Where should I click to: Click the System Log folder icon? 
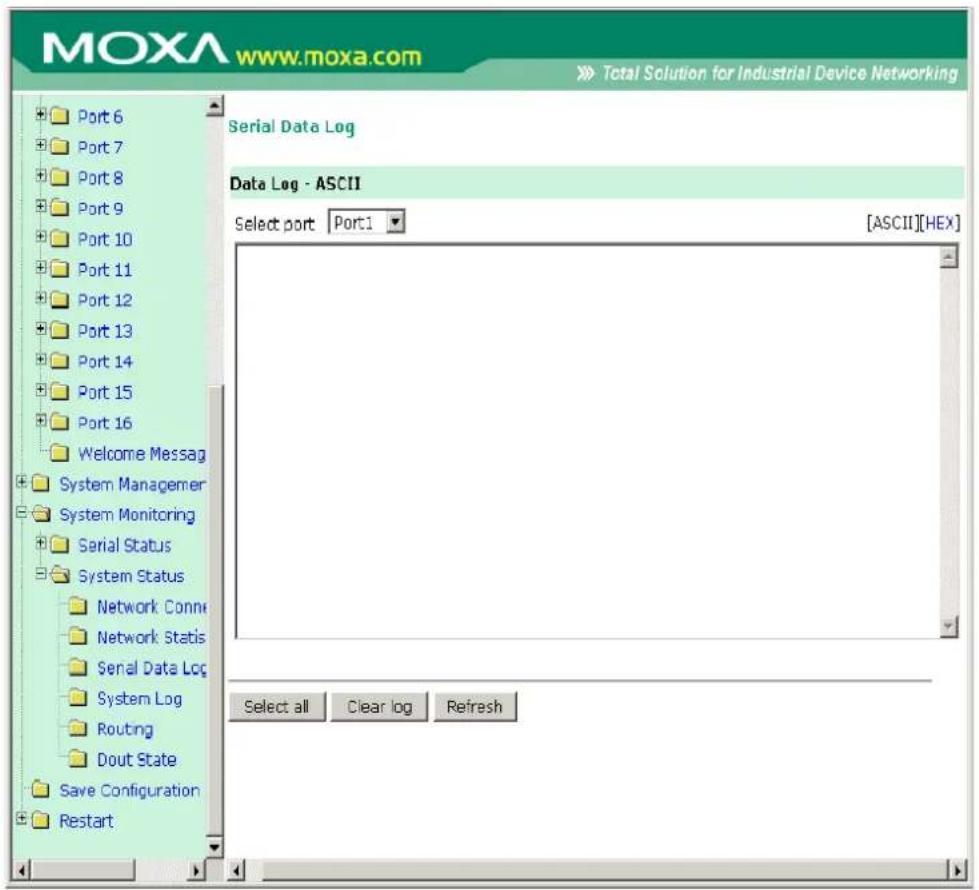point(78,698)
